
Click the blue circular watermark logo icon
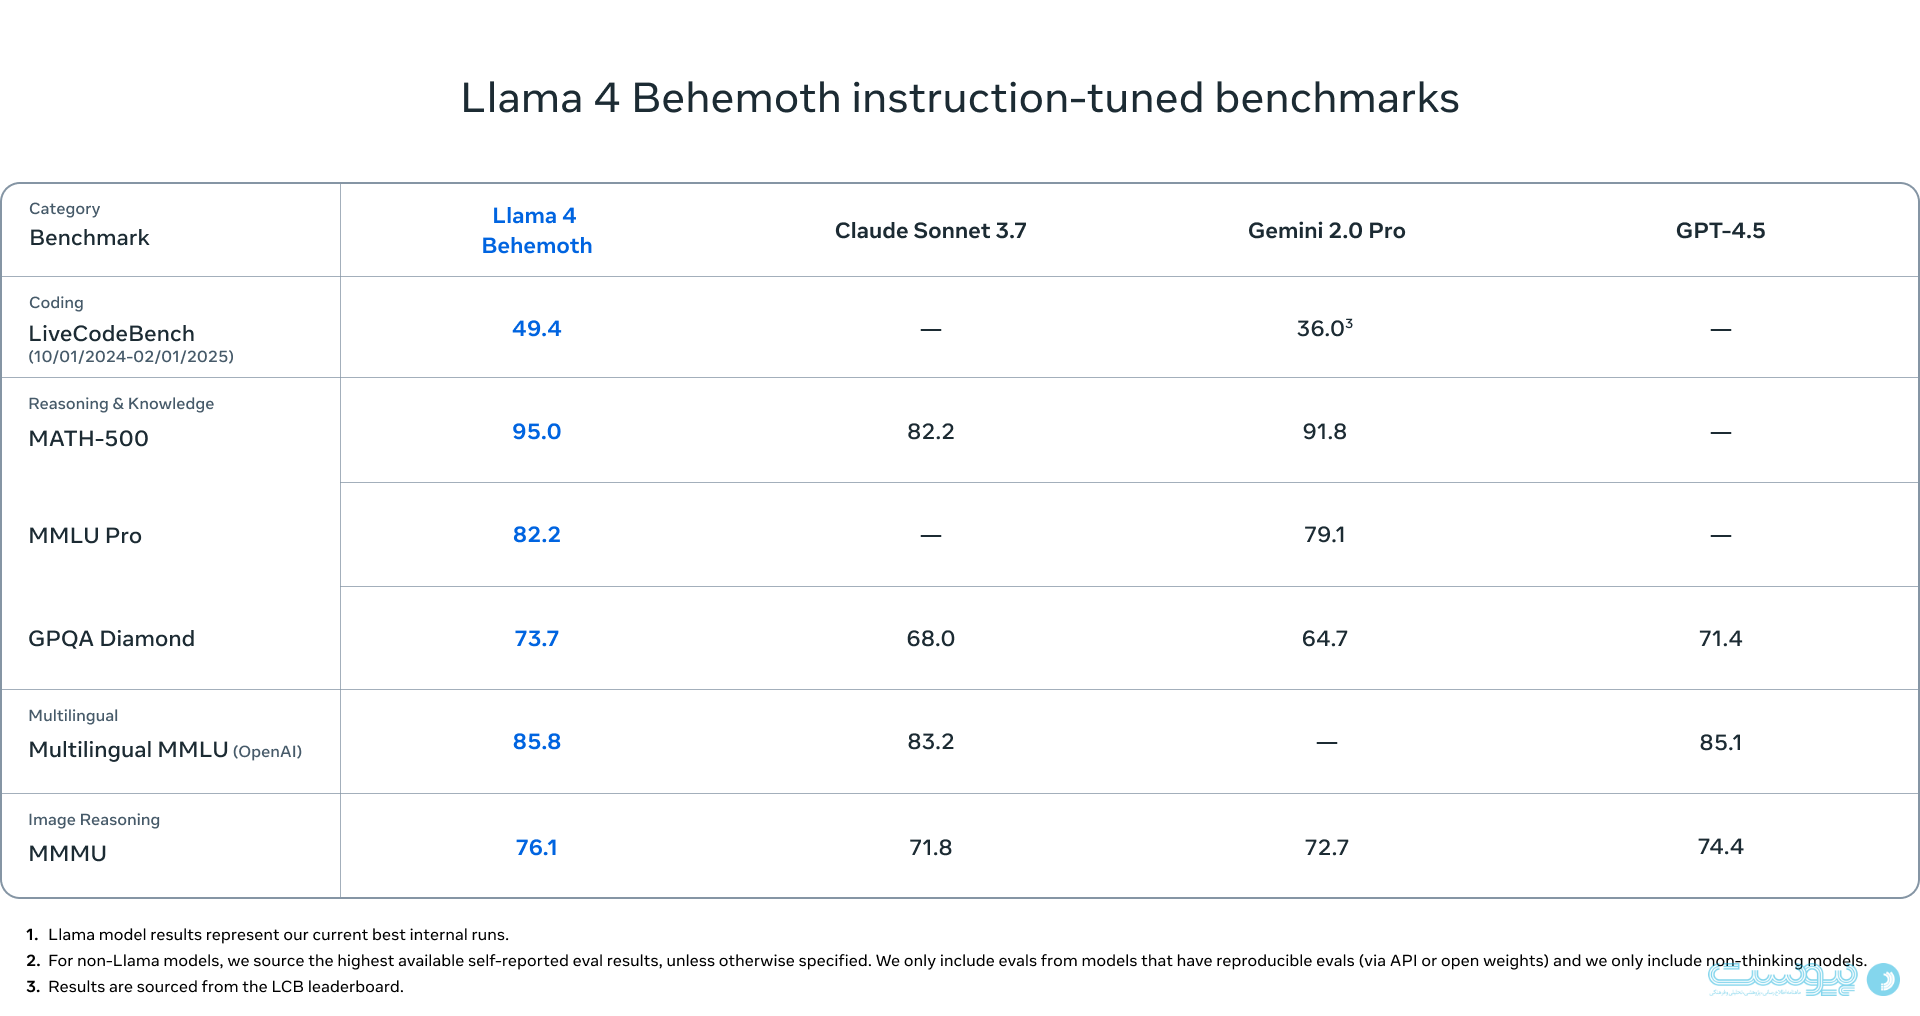pyautogui.click(x=1883, y=979)
